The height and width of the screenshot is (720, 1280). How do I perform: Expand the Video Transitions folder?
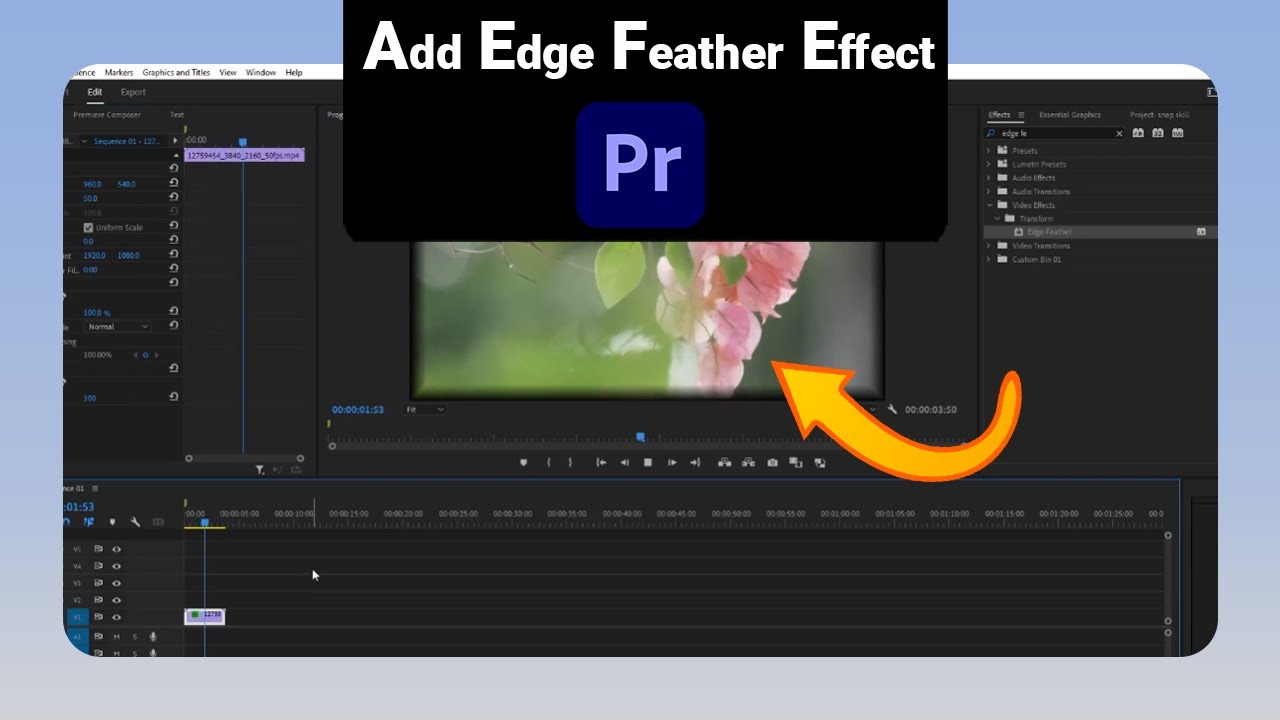click(x=990, y=246)
